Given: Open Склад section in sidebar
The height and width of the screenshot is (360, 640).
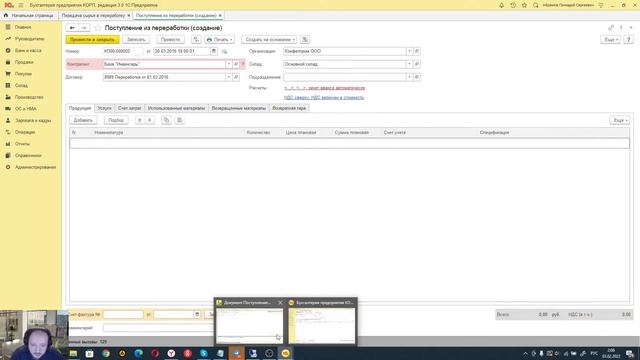Looking at the screenshot, I should coord(21,85).
